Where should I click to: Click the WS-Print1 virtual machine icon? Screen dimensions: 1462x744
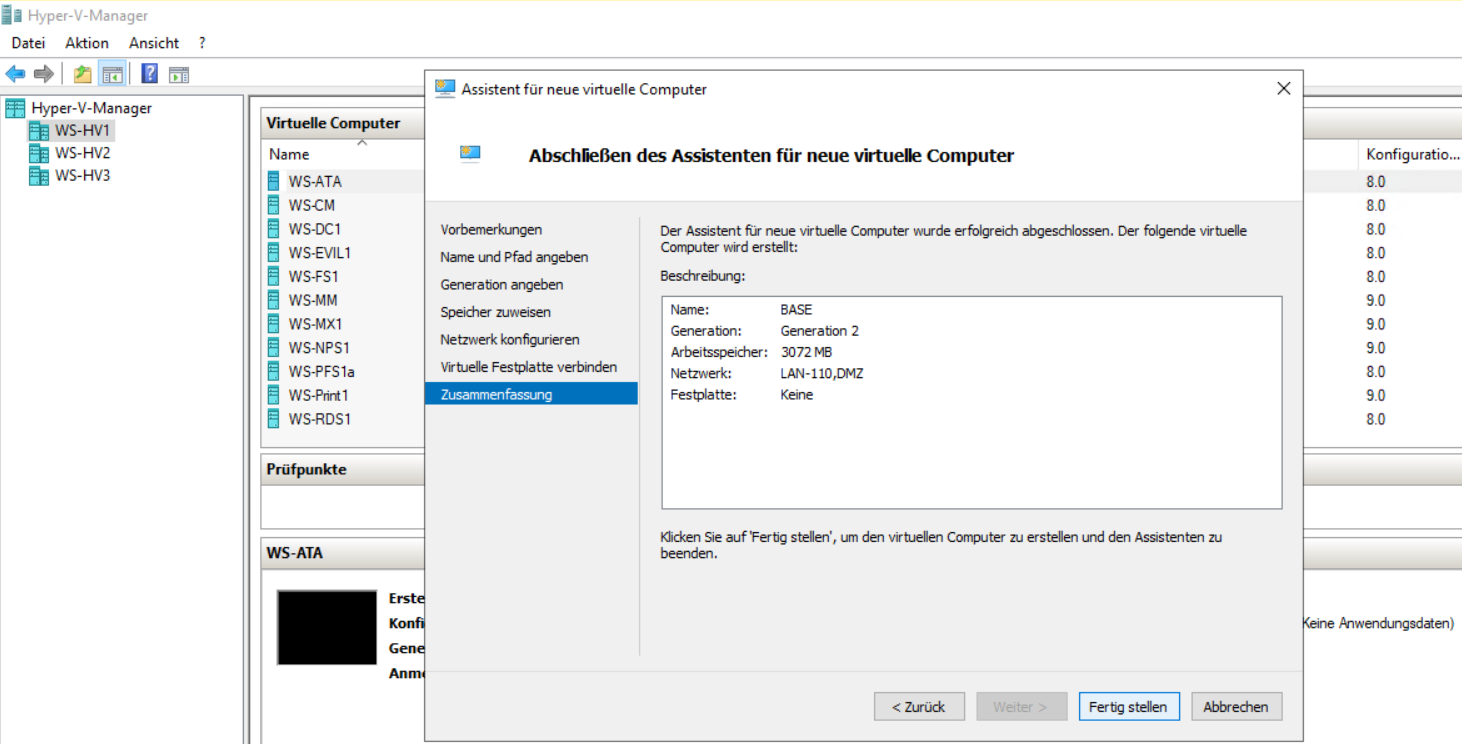274,395
